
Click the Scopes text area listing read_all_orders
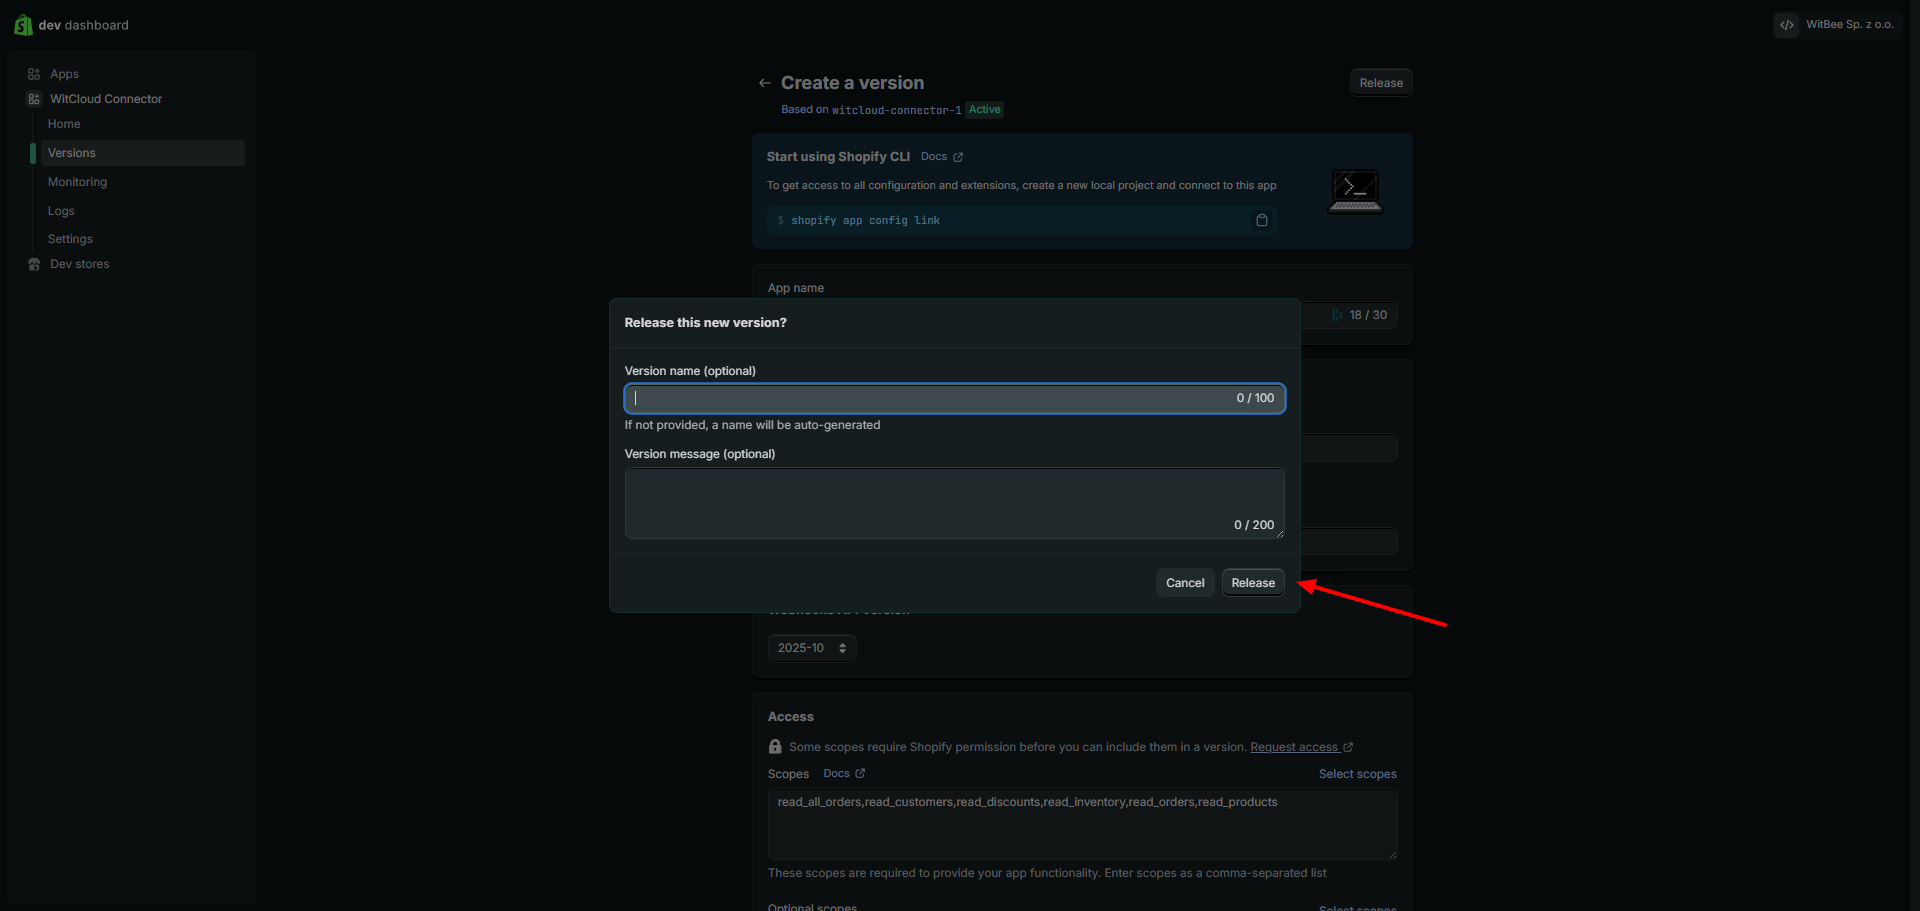(1082, 824)
